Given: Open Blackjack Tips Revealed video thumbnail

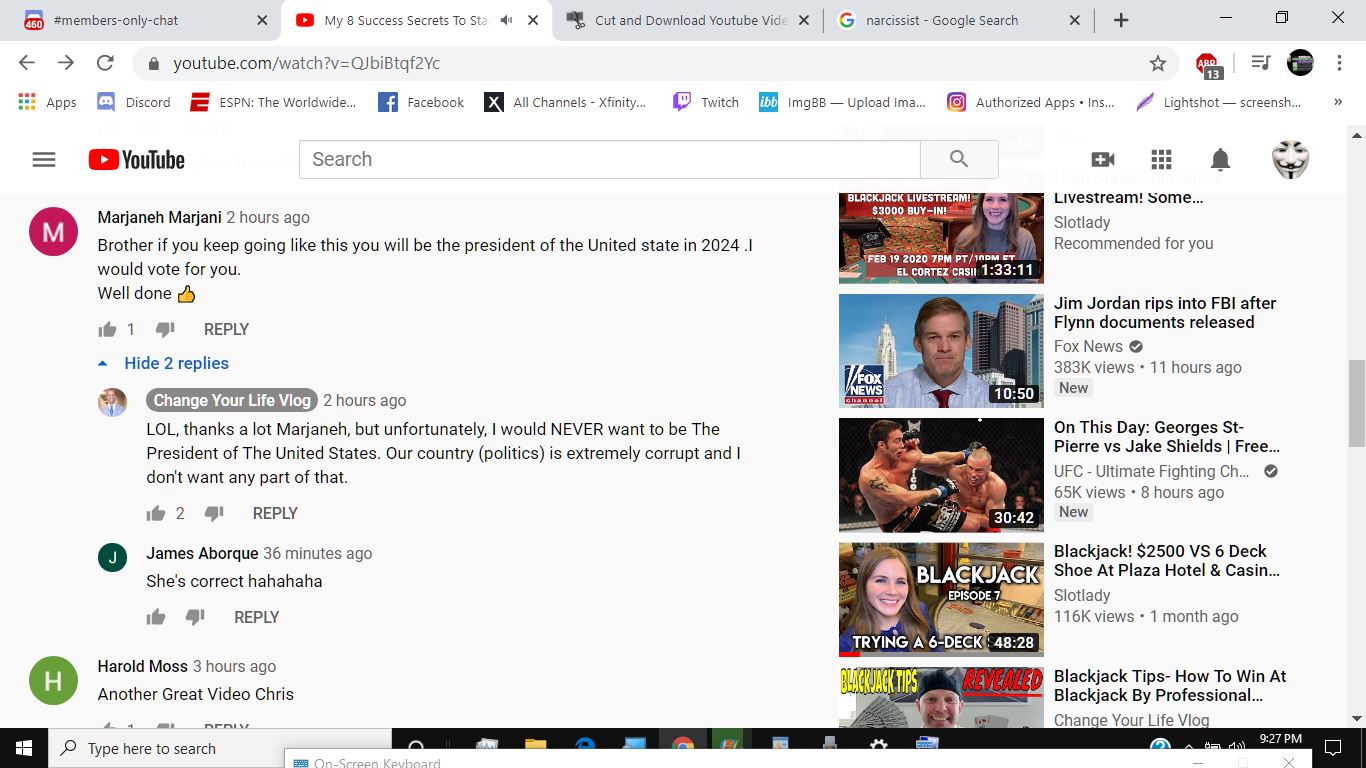Looking at the screenshot, I should tap(941, 697).
